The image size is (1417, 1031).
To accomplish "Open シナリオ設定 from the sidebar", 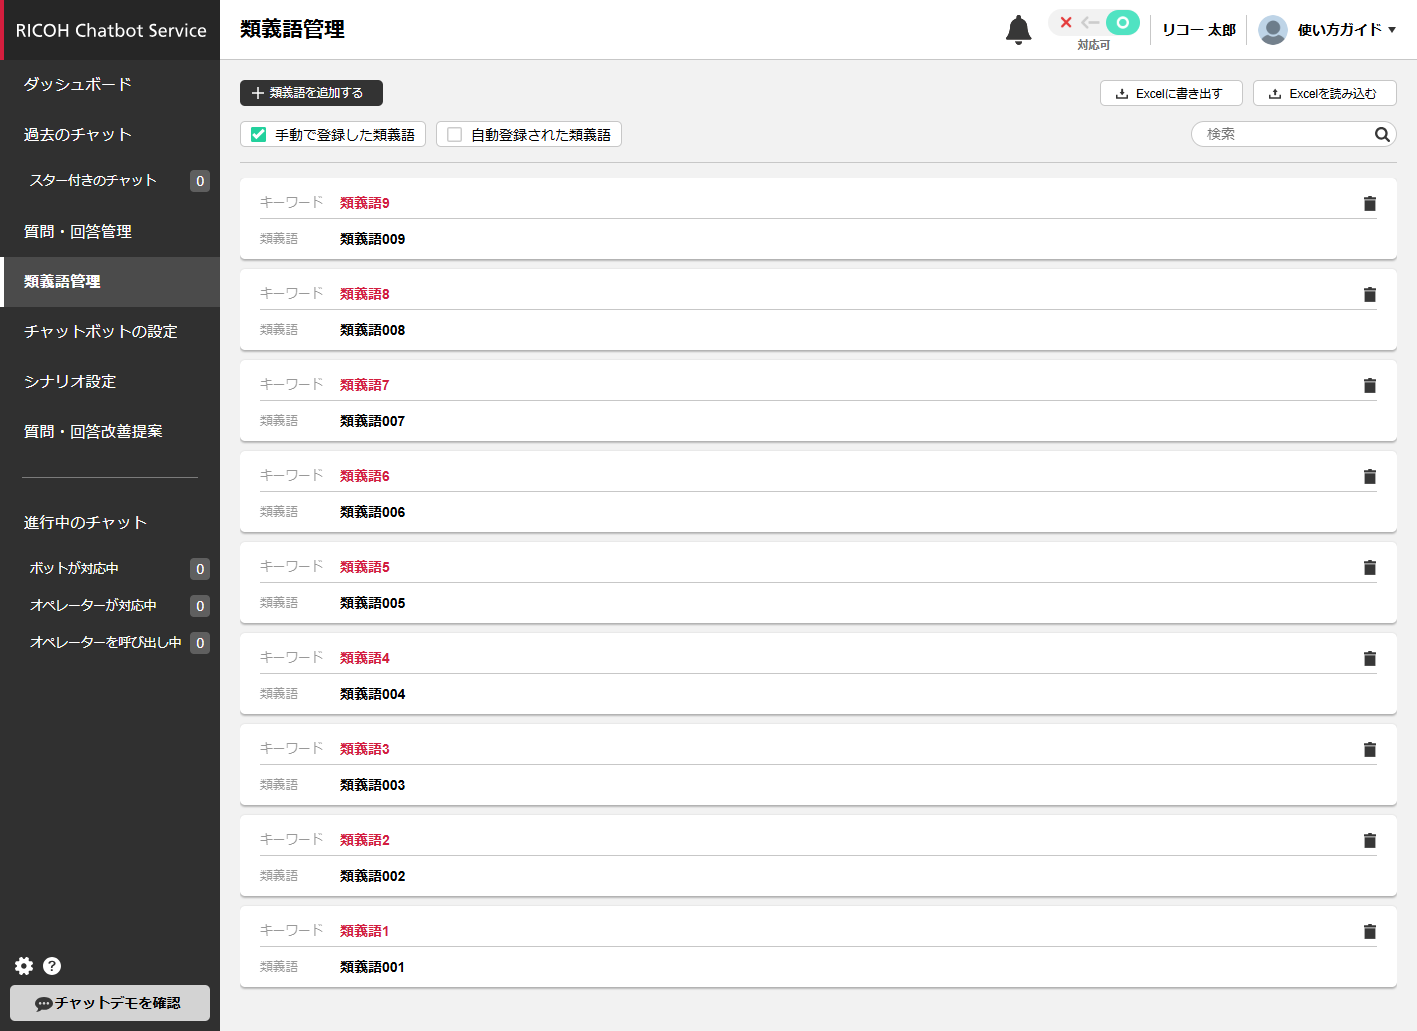I will 70,382.
